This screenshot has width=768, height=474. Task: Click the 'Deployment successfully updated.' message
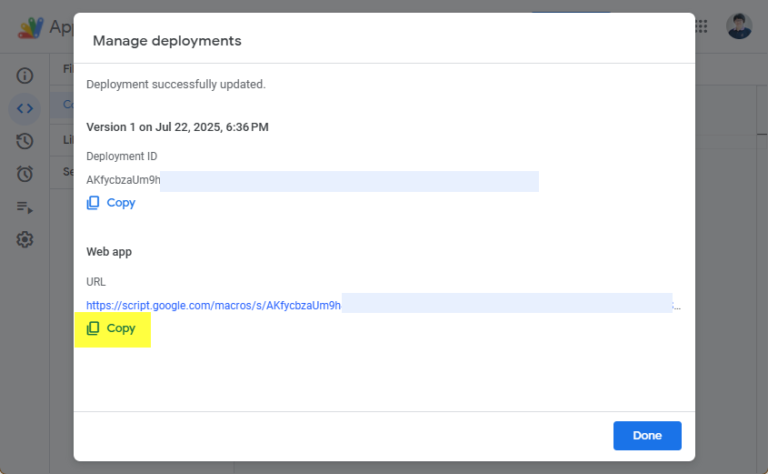pyautogui.click(x=176, y=84)
